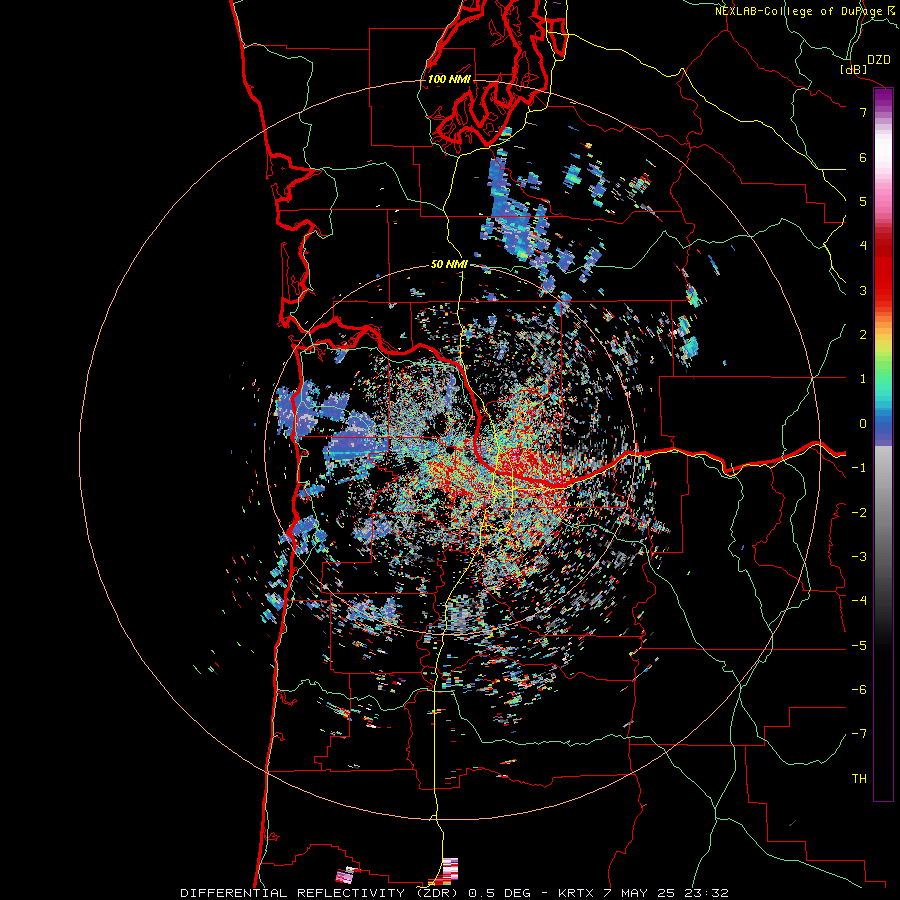Click the red section of the color bar

(x=883, y=270)
